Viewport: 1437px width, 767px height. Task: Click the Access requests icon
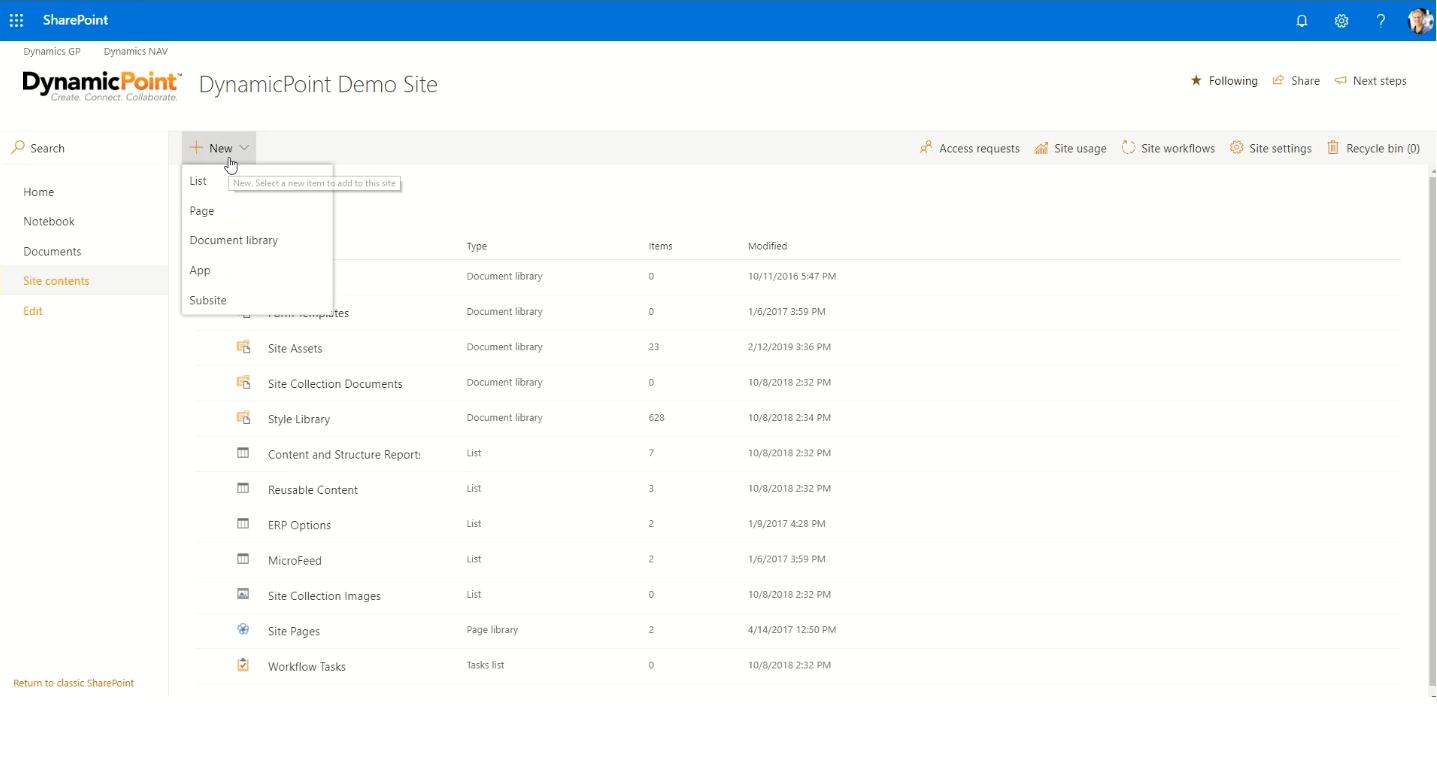click(x=926, y=148)
